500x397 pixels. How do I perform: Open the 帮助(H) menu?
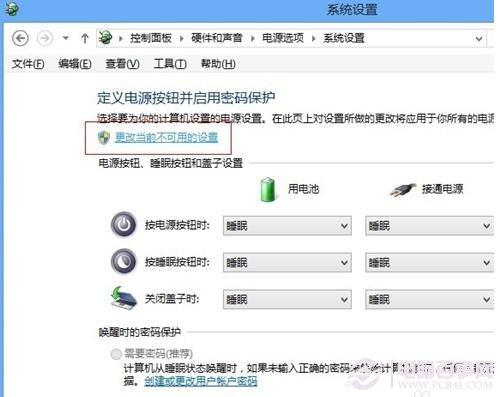(218, 63)
